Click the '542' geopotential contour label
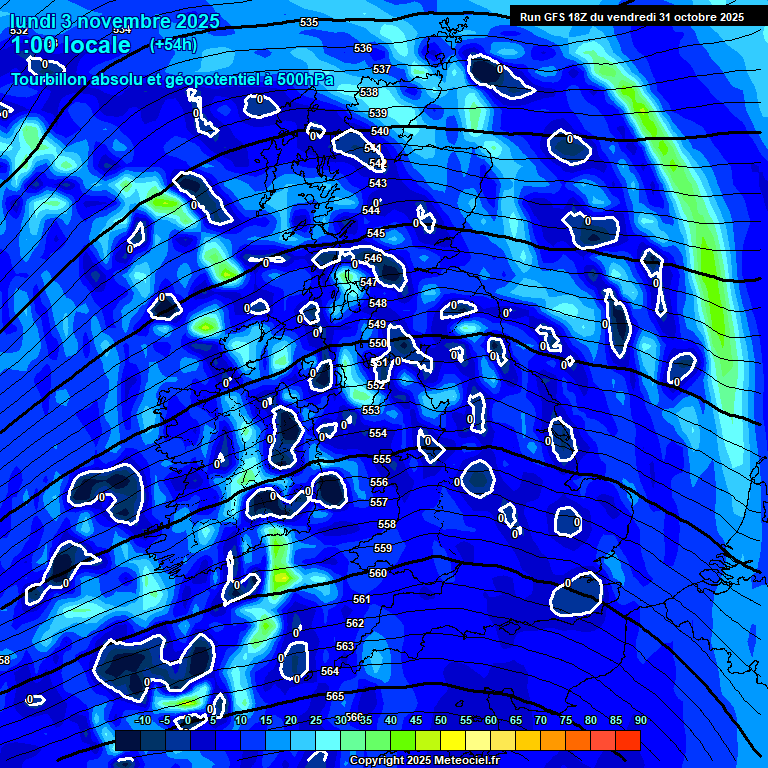Viewport: 768px width, 768px height. point(378,163)
